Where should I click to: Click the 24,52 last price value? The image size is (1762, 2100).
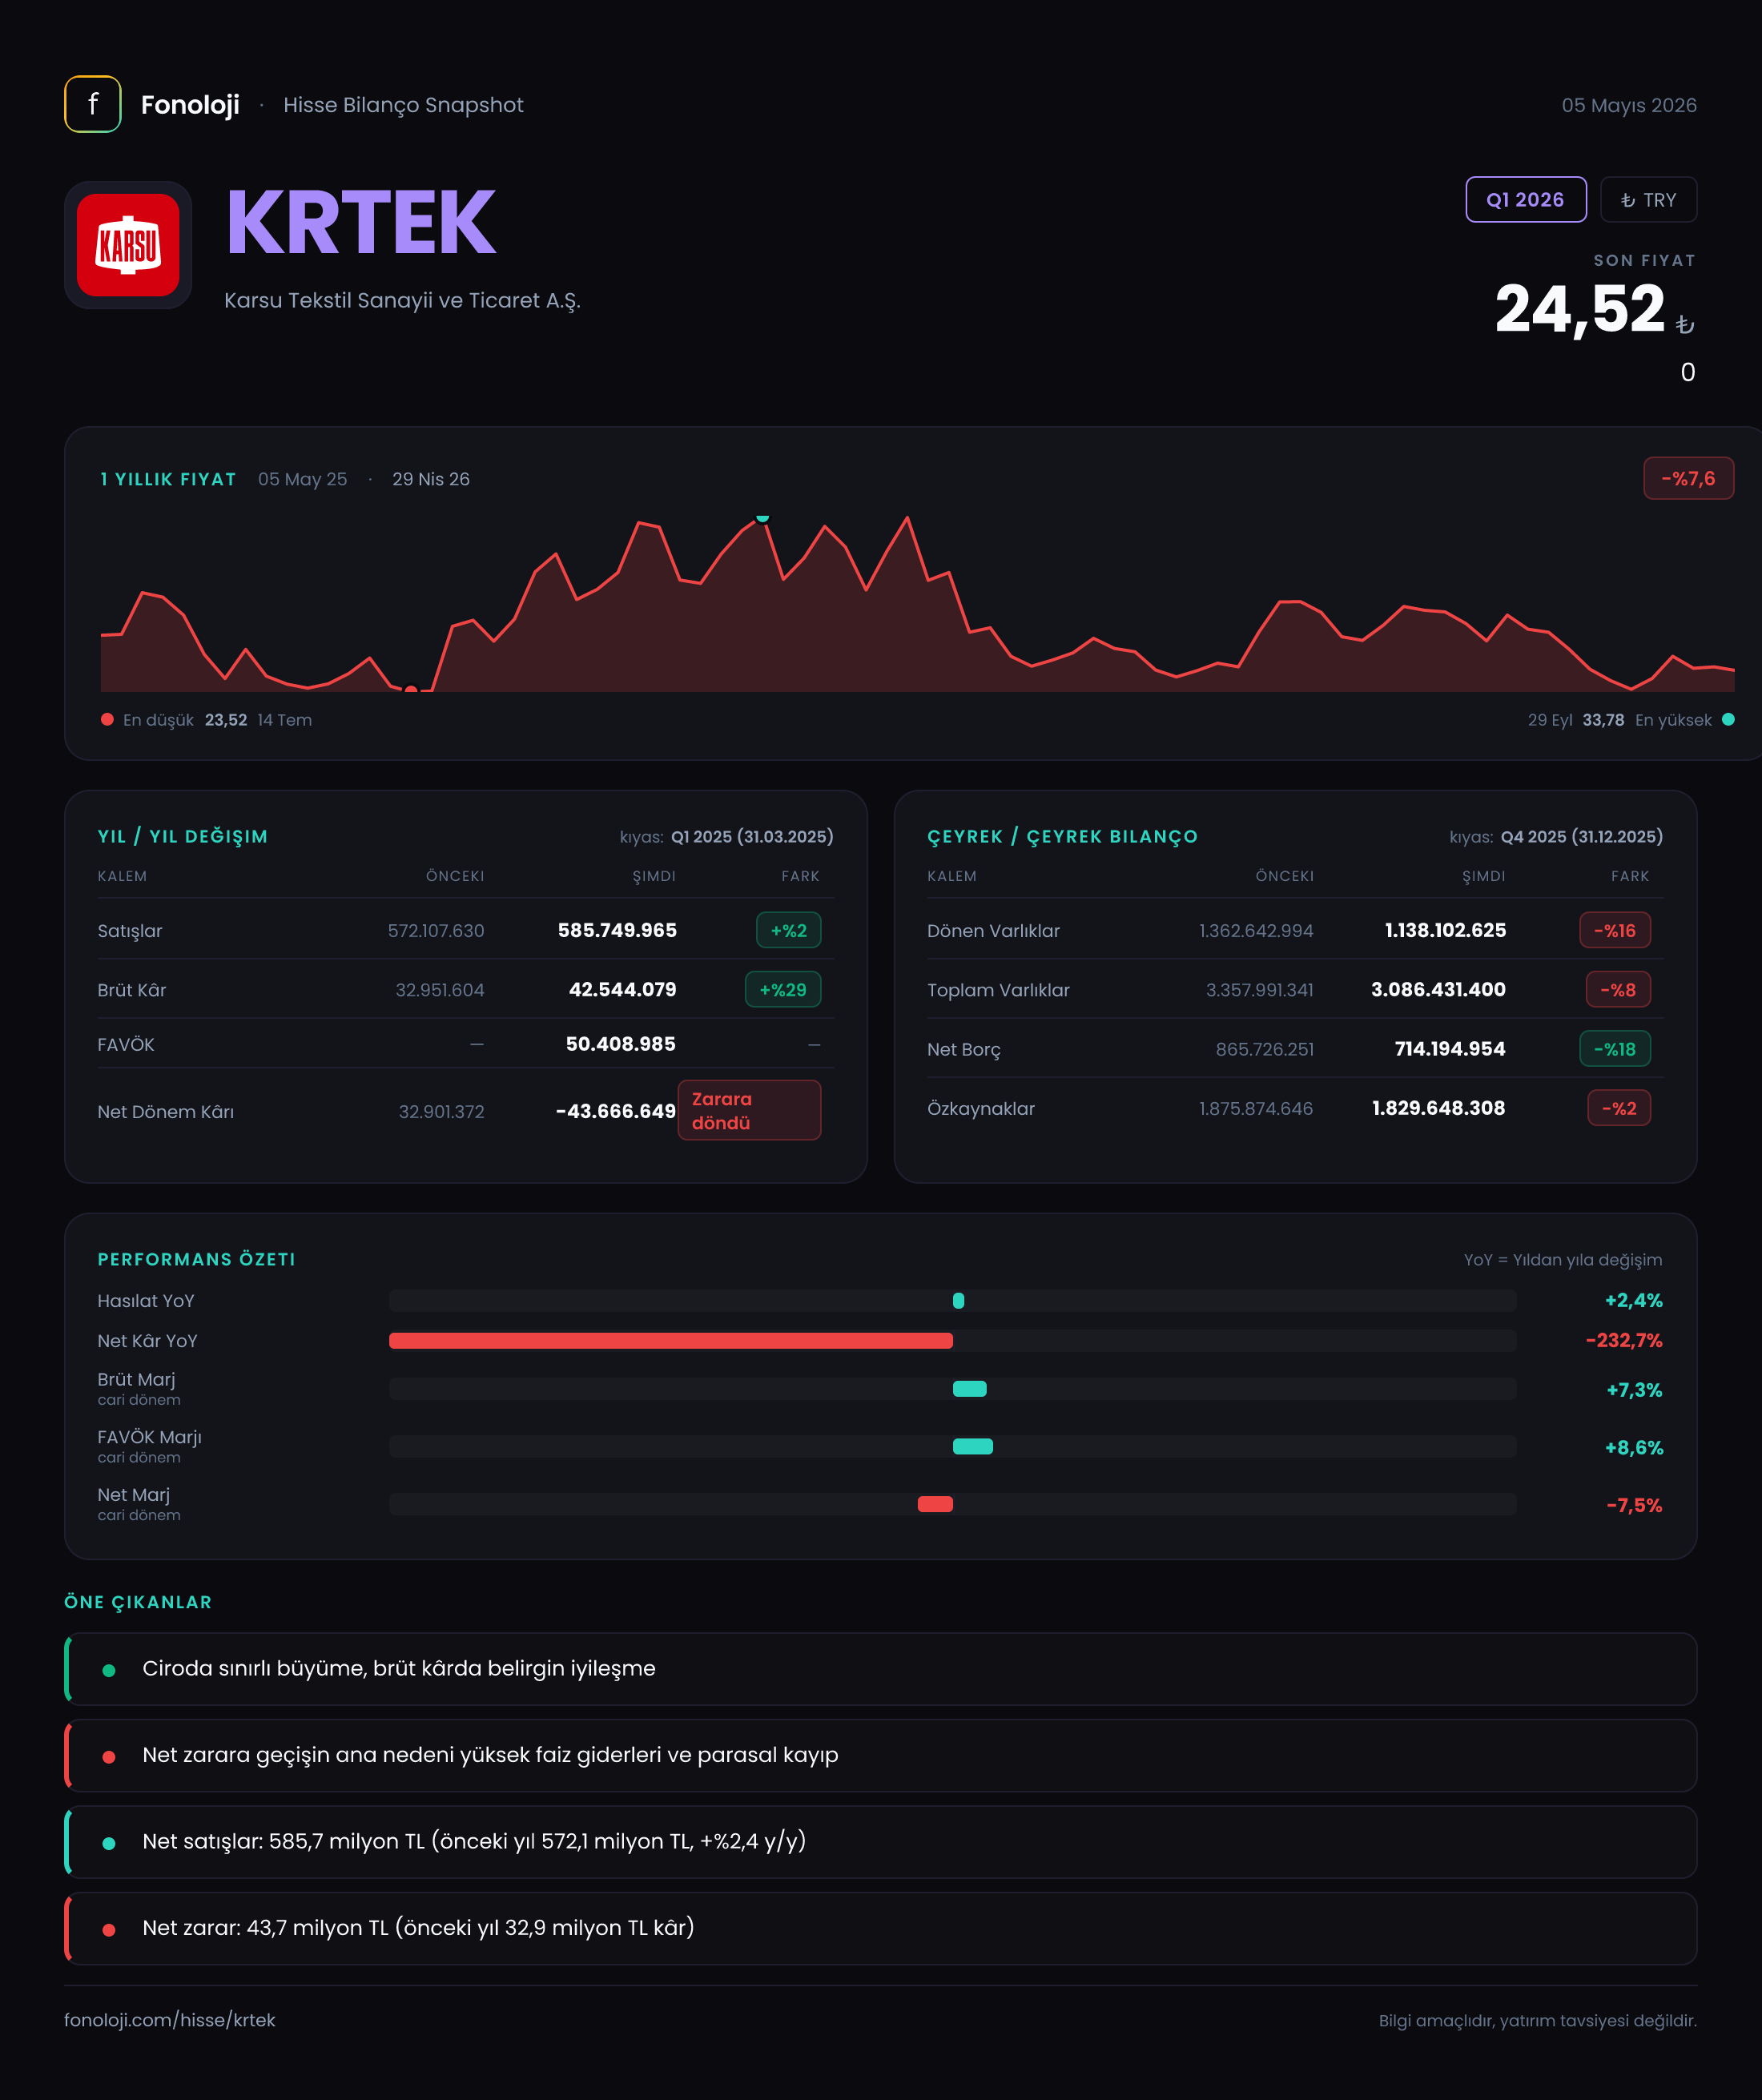point(1580,309)
